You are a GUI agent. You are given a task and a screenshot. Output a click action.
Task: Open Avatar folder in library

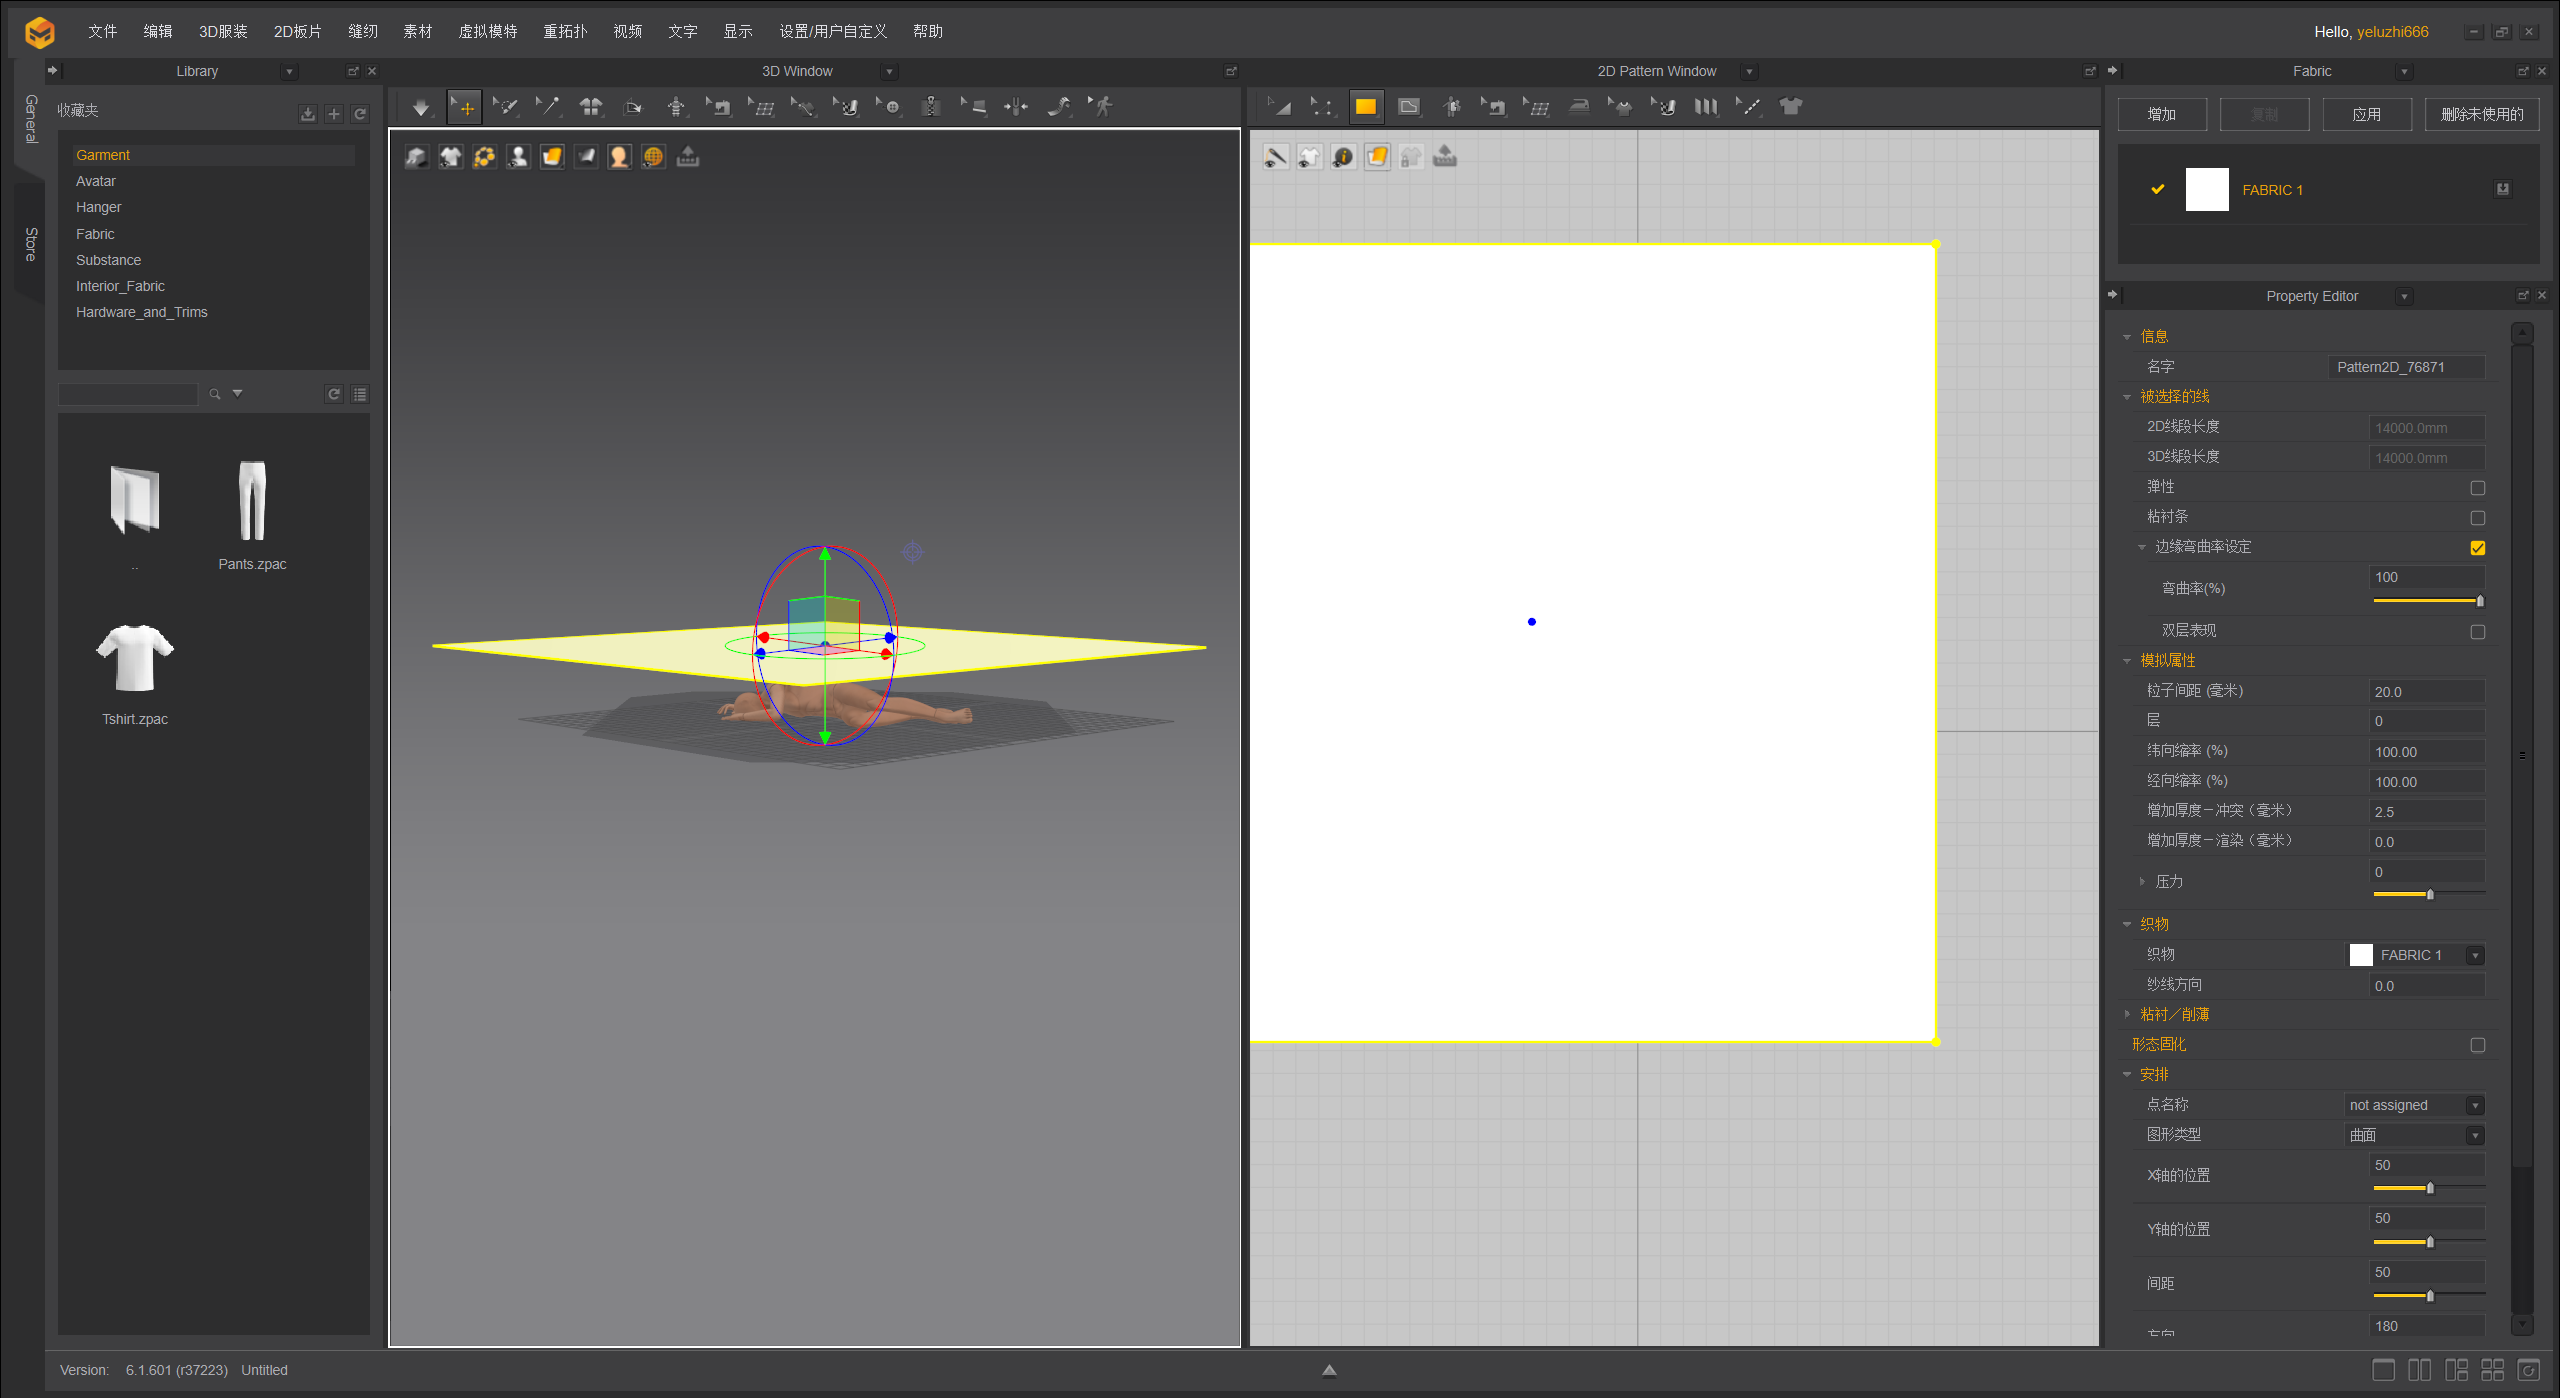(96, 181)
